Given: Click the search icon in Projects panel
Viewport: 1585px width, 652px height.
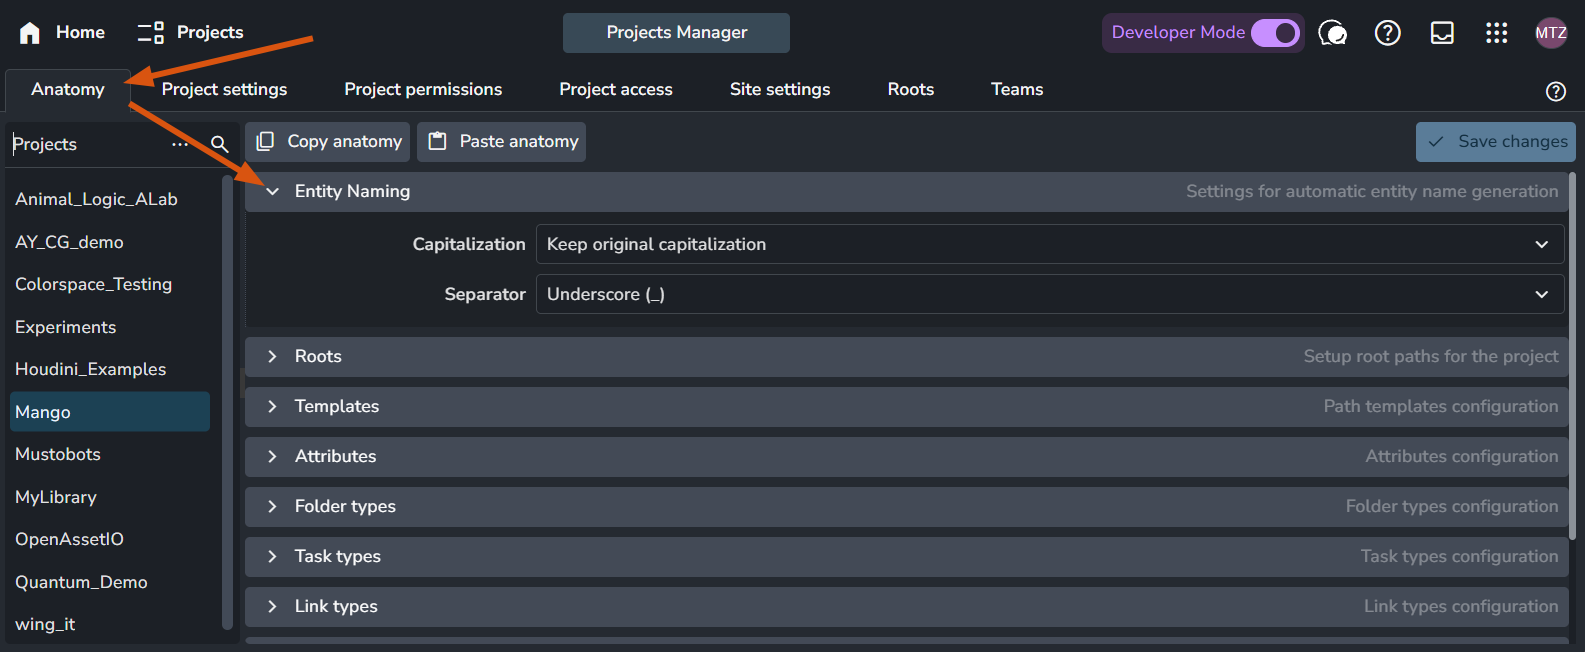Looking at the screenshot, I should click(x=220, y=144).
